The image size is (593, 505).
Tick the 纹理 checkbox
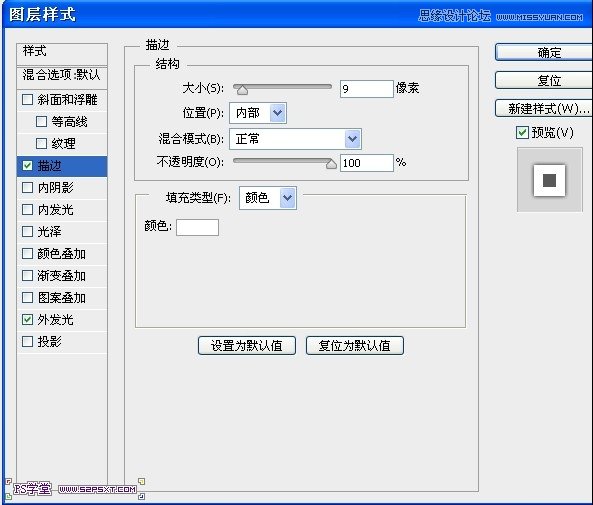[x=41, y=144]
